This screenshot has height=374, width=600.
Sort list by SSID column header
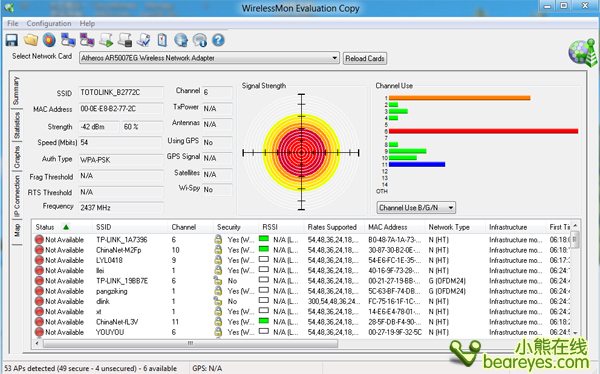click(130, 227)
